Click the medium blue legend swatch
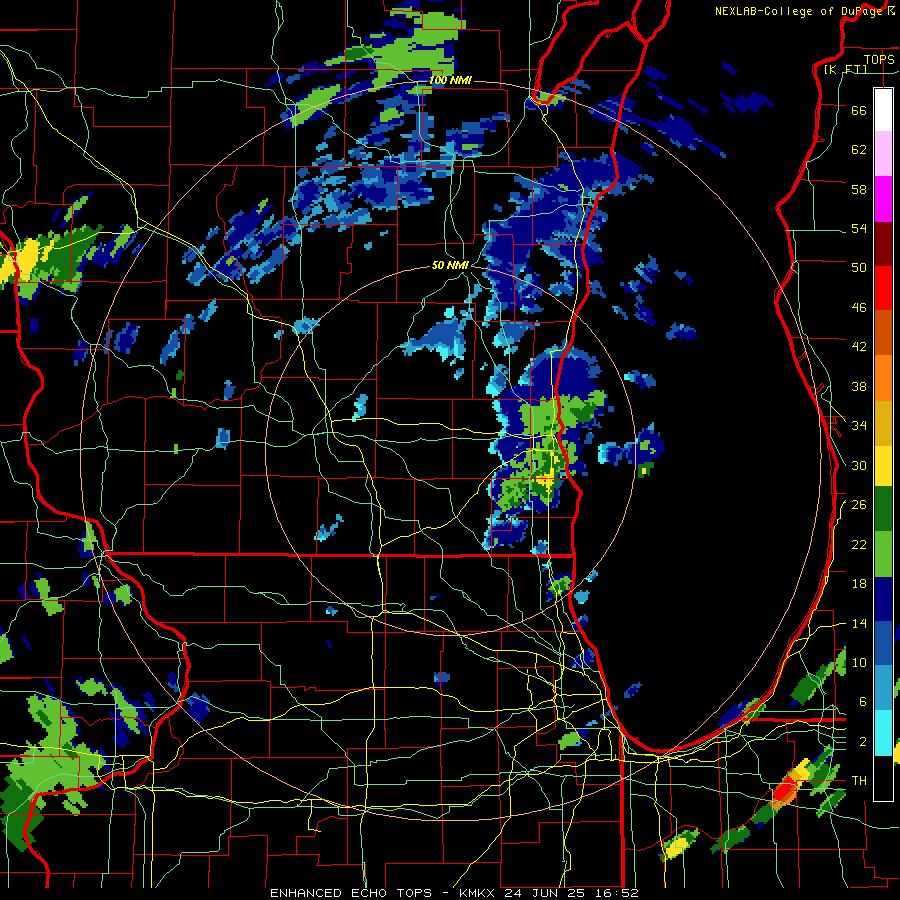Image resolution: width=900 pixels, height=900 pixels. click(x=883, y=644)
